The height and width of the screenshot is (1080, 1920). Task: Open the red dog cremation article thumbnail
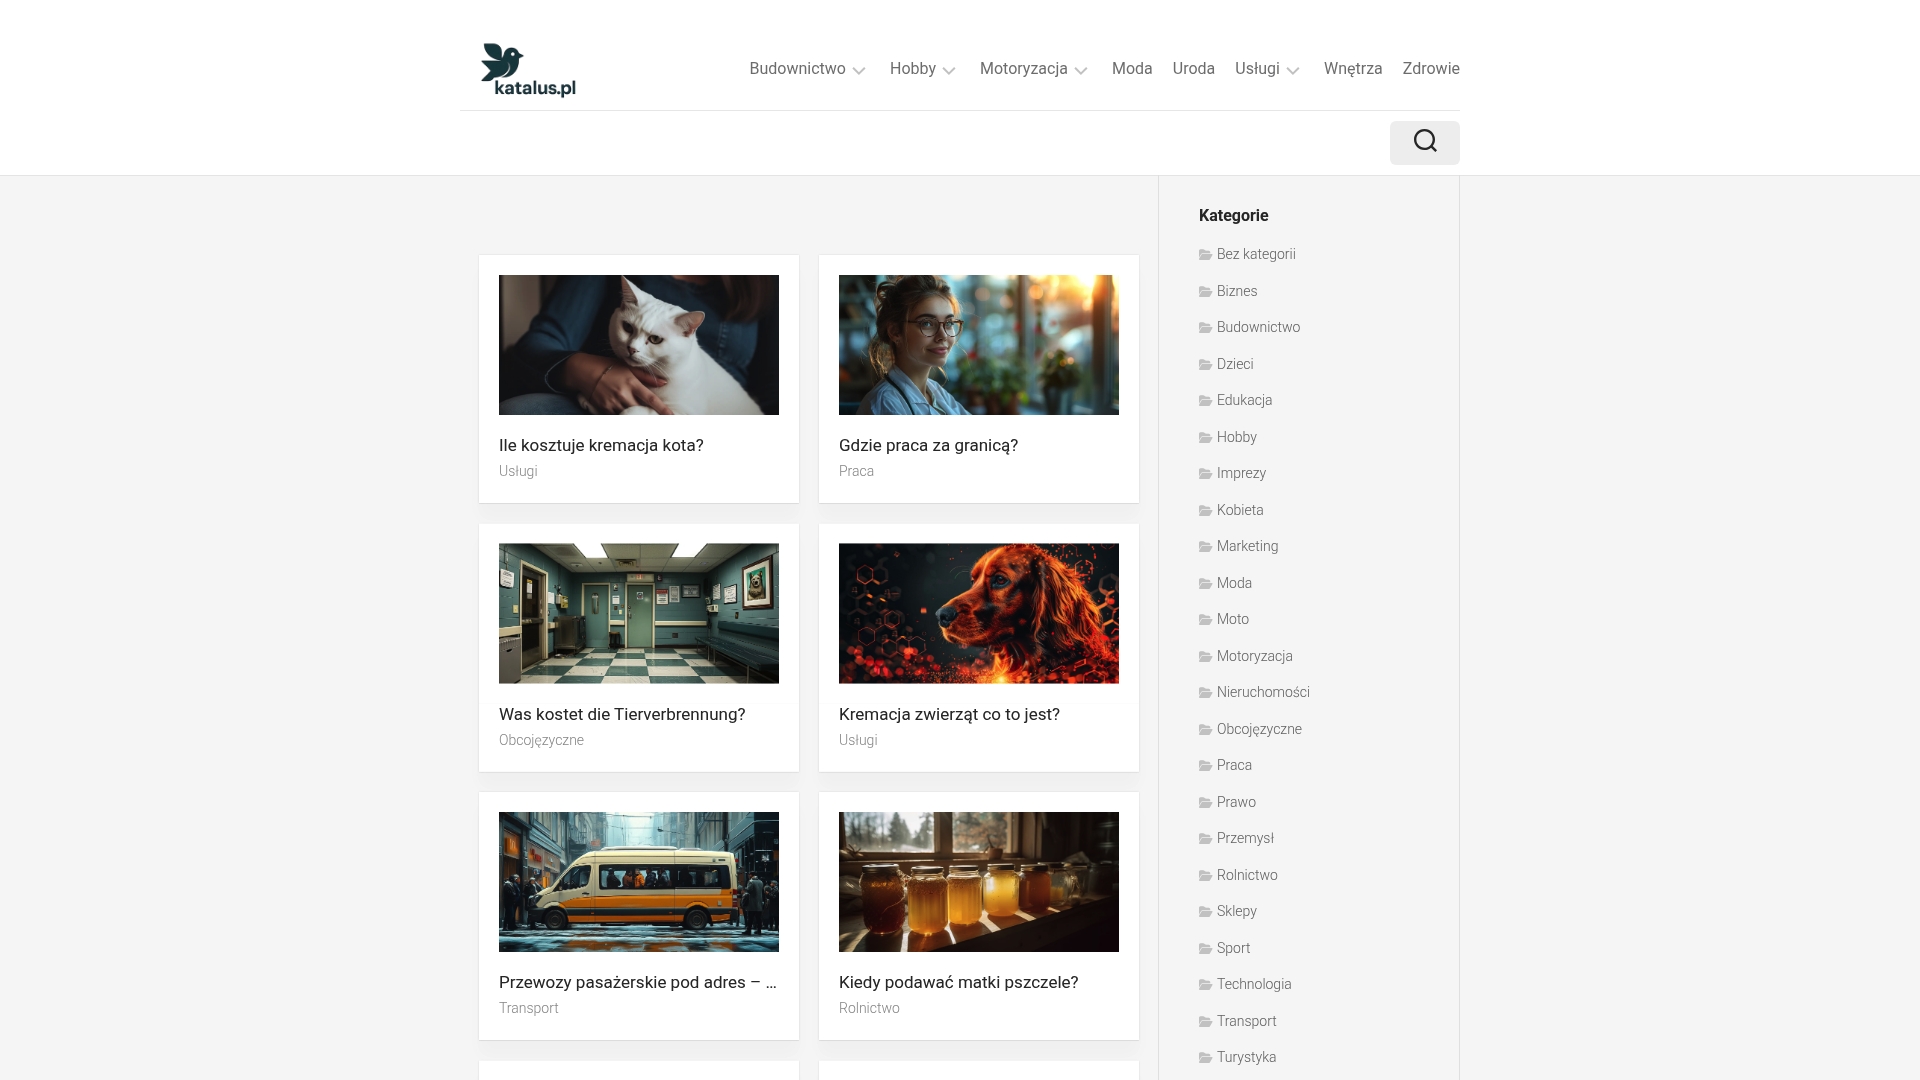(x=978, y=613)
